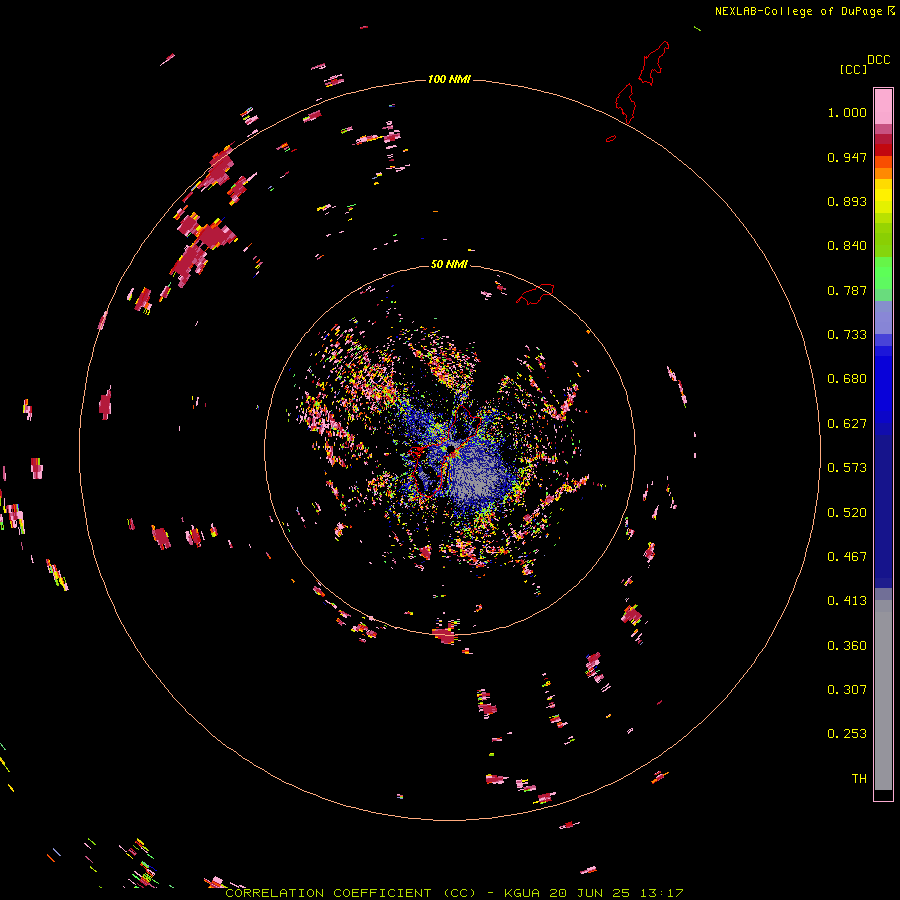The width and height of the screenshot is (900, 900).
Task: Click the 0.307 scale value
Action: (x=847, y=690)
